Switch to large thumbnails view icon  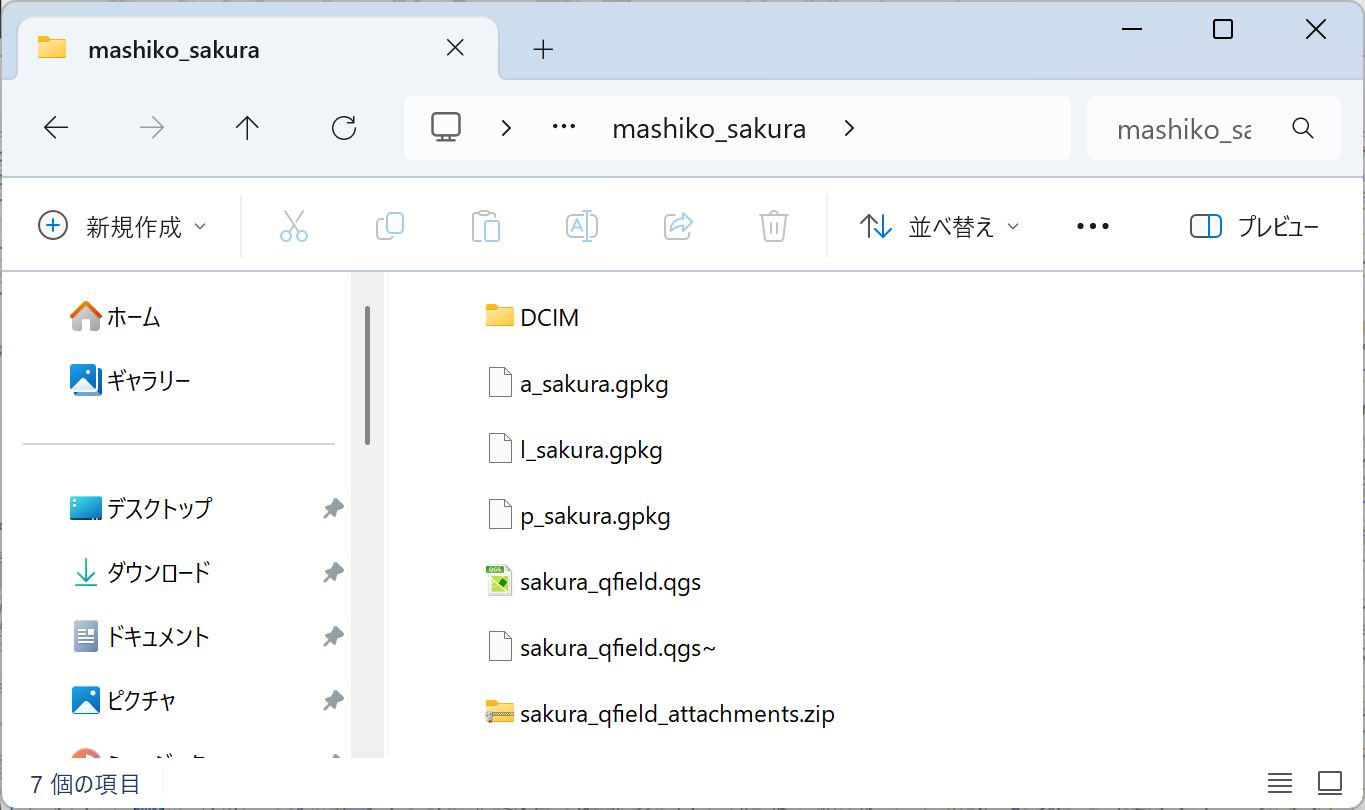click(x=1330, y=782)
